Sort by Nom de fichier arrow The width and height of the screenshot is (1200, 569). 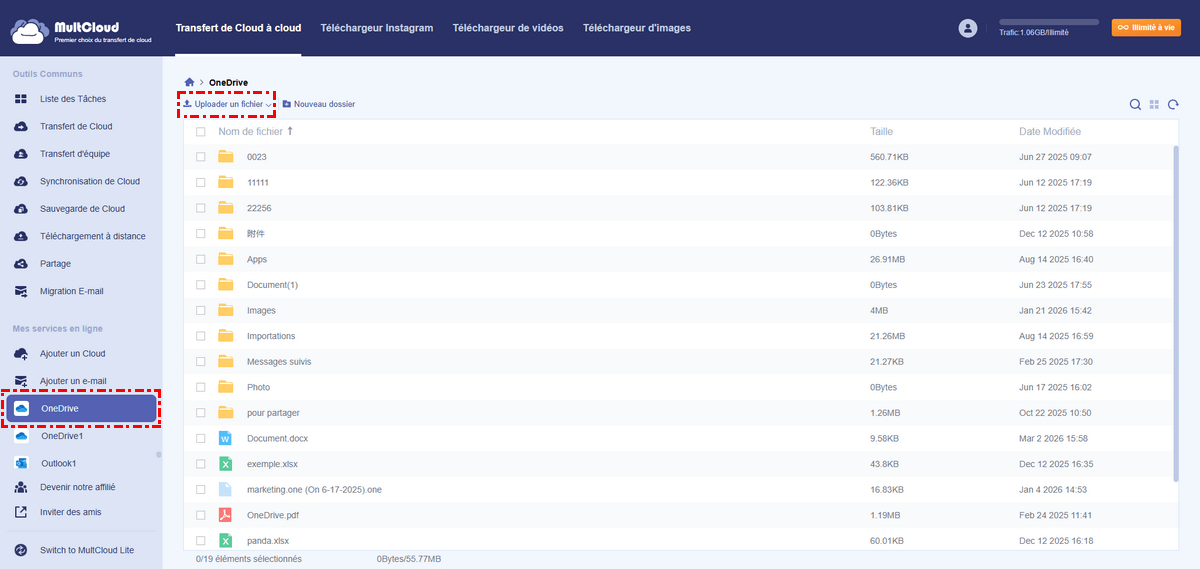click(291, 131)
